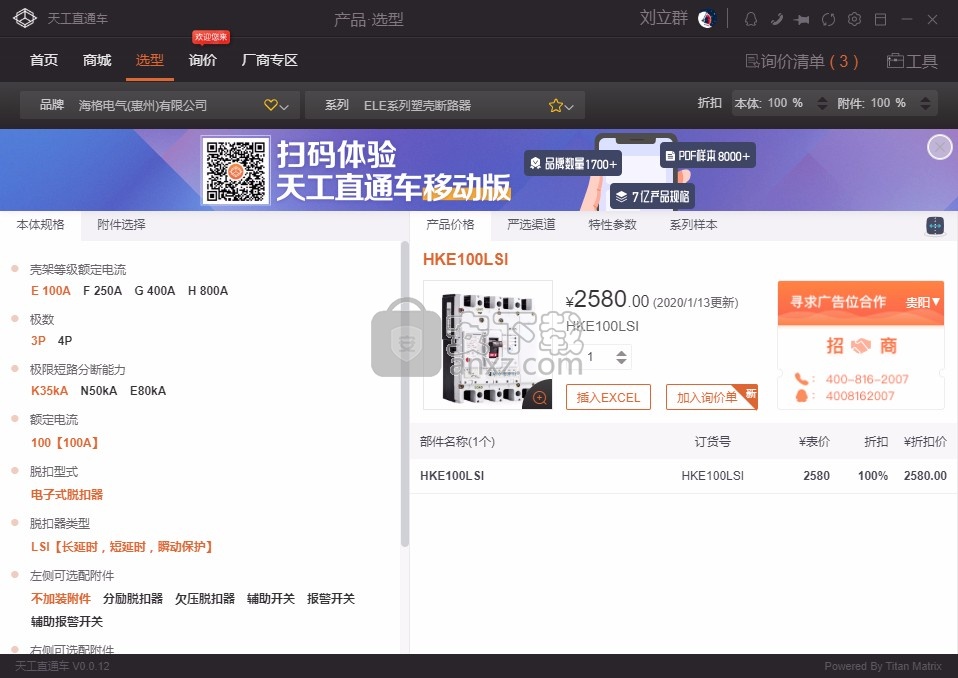This screenshot has width=958, height=678.
Task: Click the HKE100LSI row in parts table
Action: tap(683, 476)
